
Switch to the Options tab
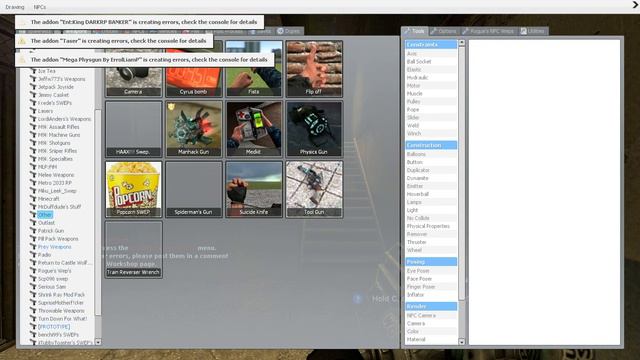click(x=444, y=31)
